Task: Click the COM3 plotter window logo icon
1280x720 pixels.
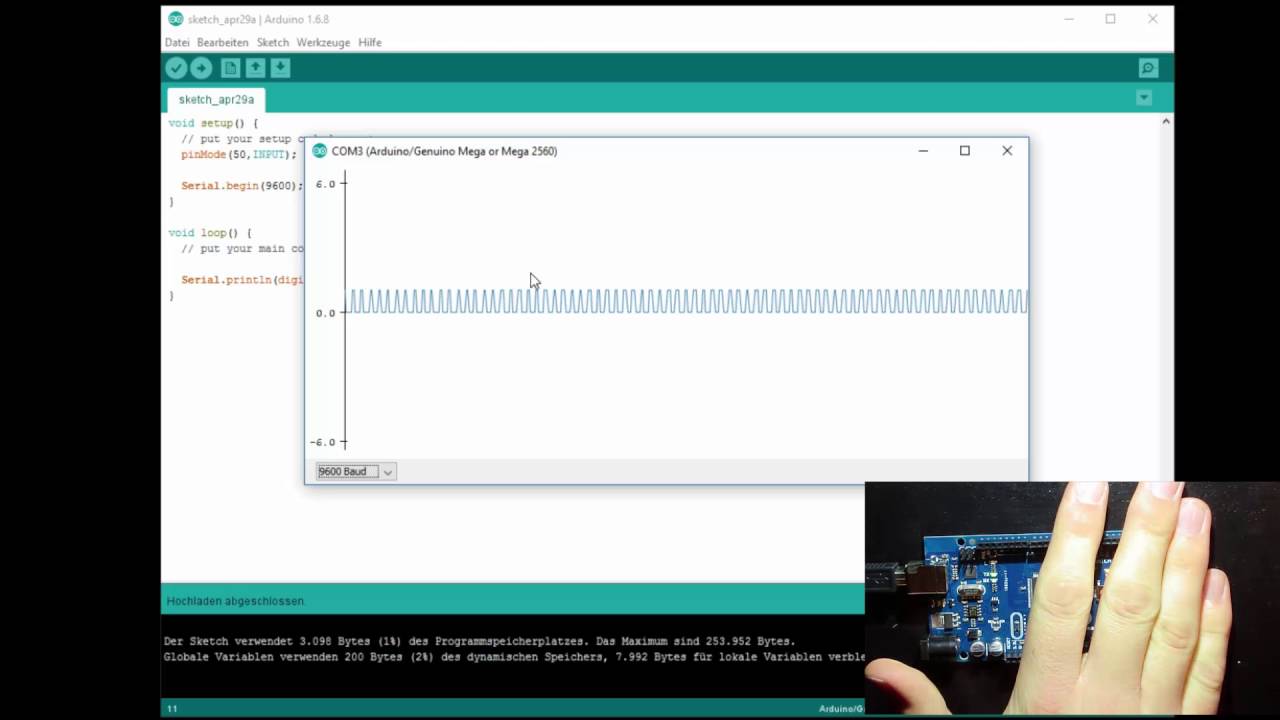Action: tap(320, 151)
